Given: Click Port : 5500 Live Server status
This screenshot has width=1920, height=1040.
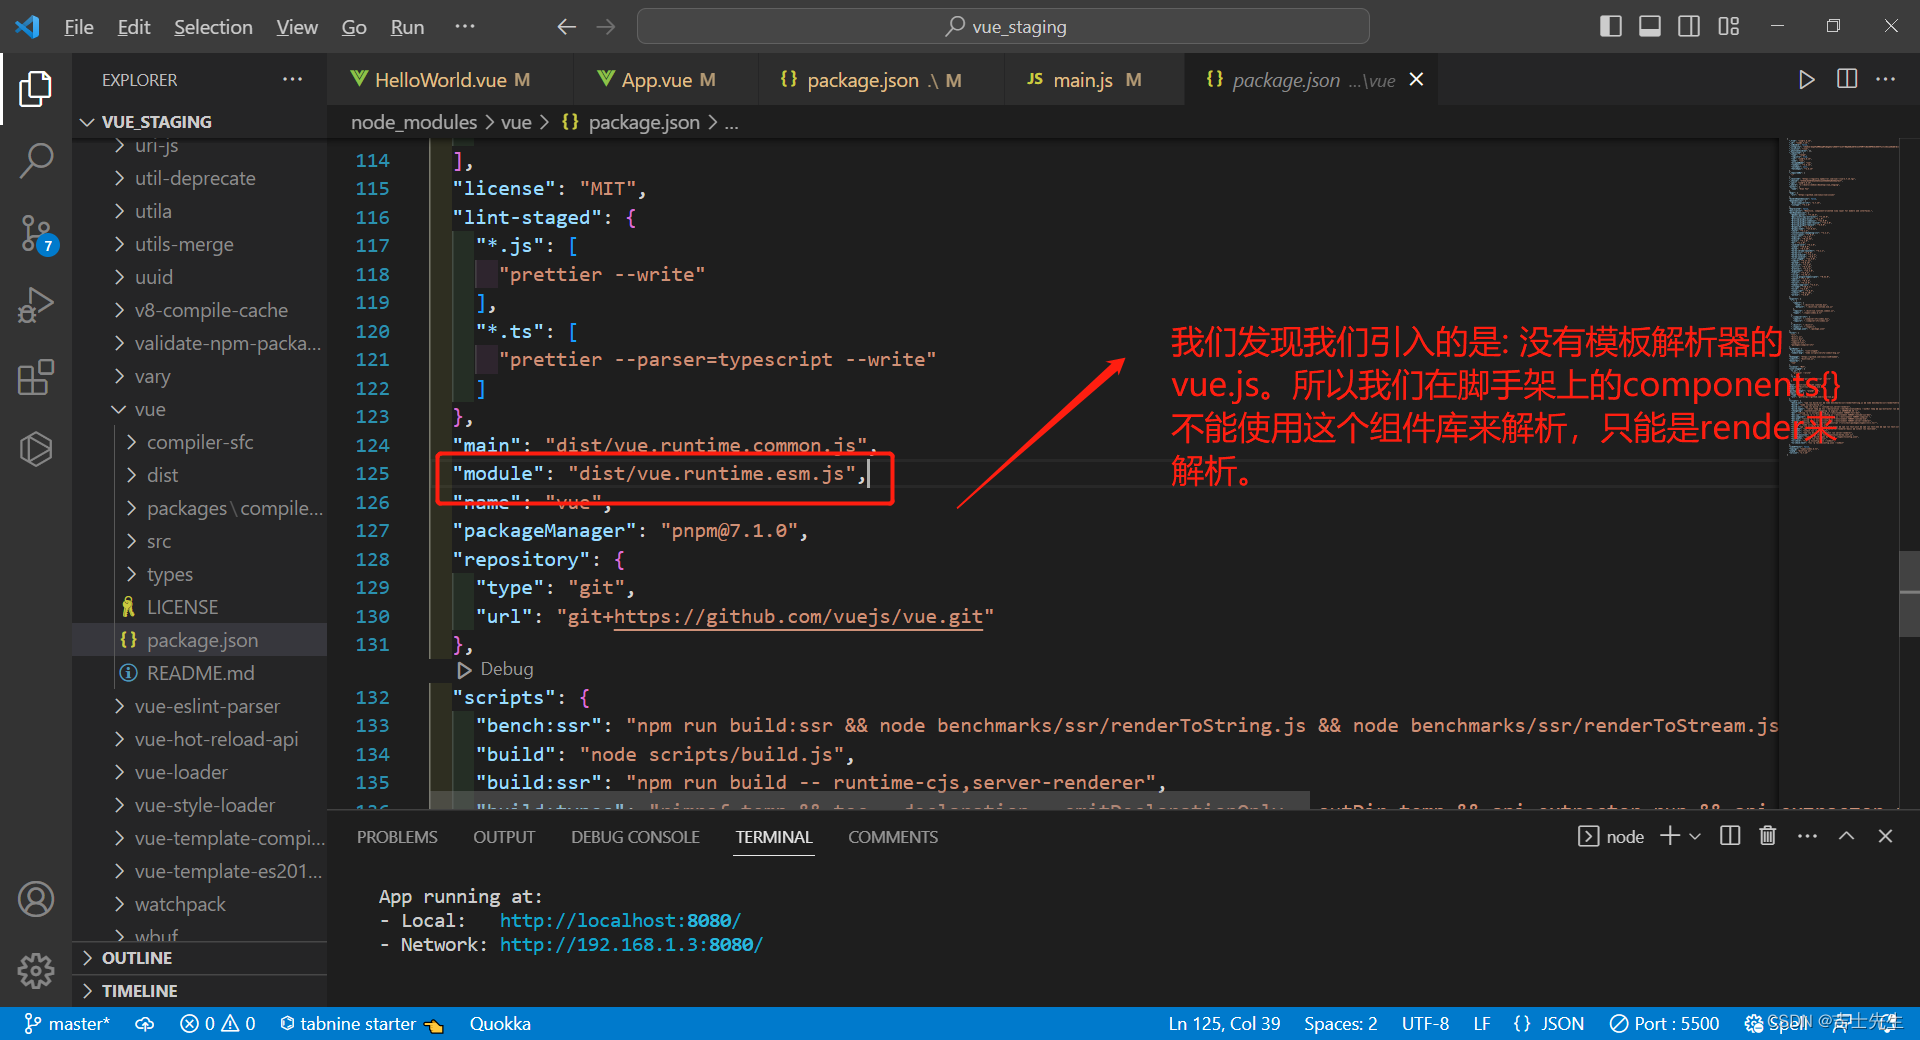Looking at the screenshot, I should [x=1665, y=1024].
